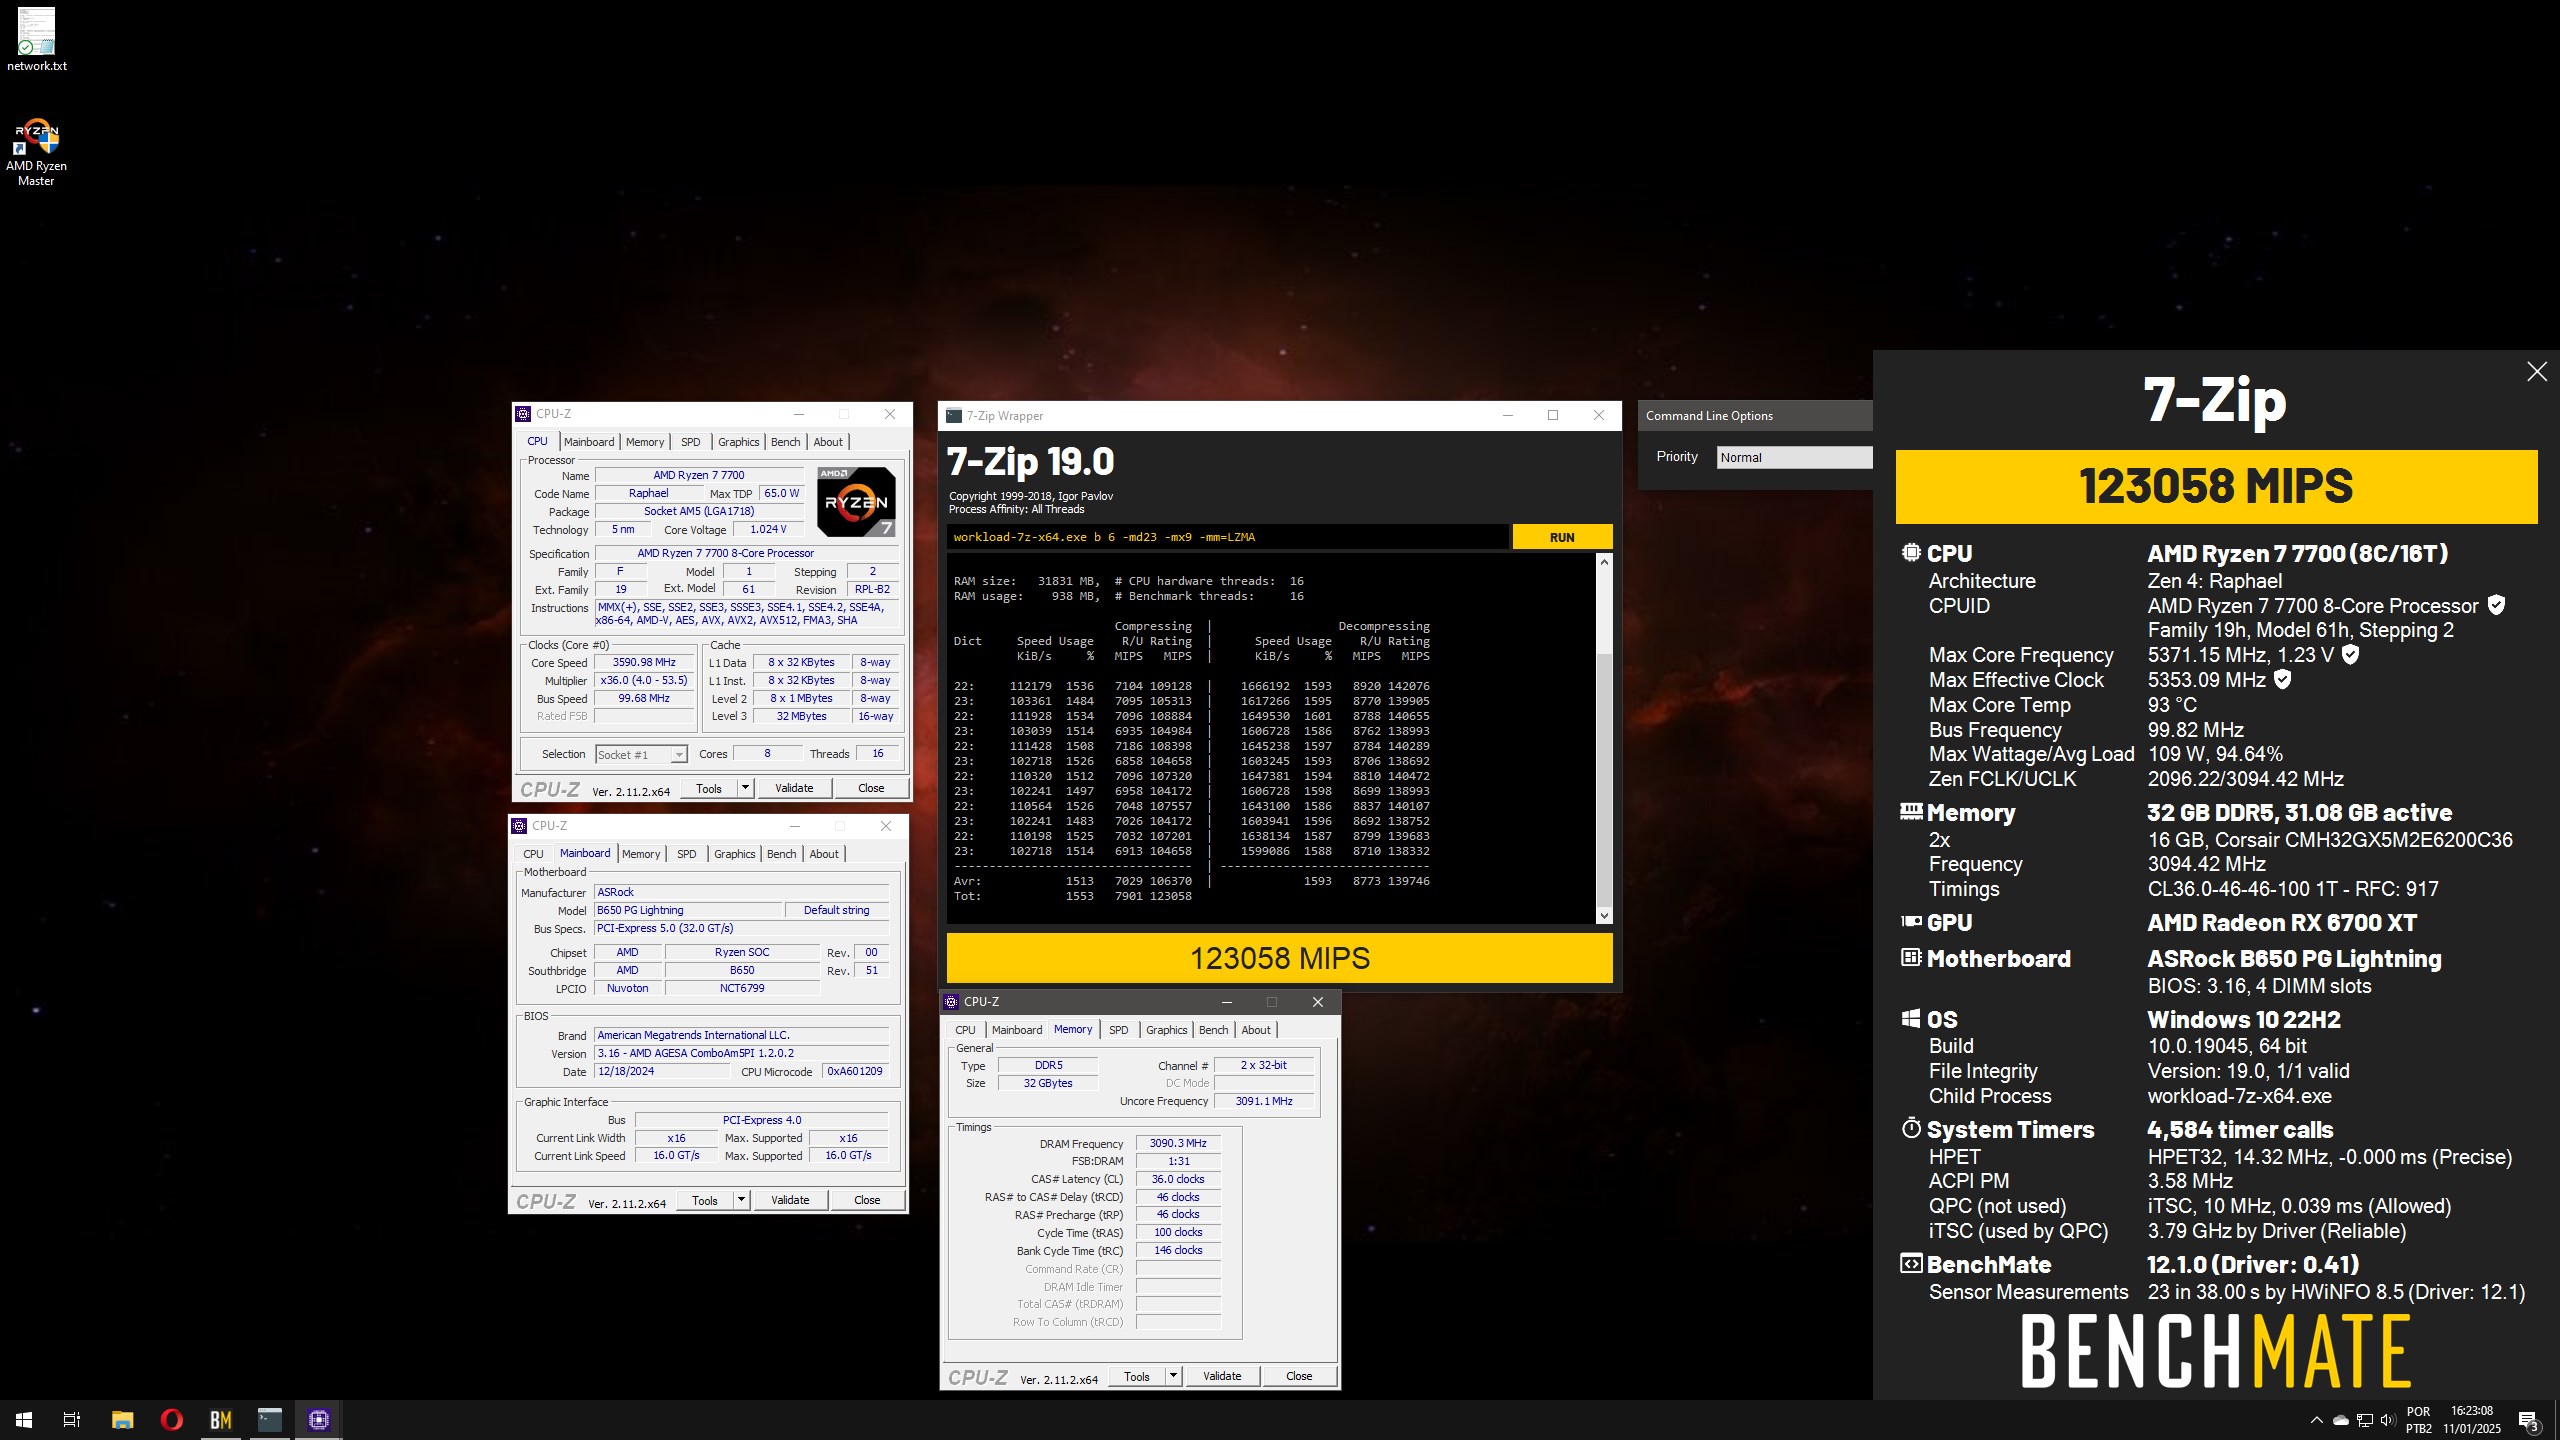Click scroll-up arrow in 7-Zip output
Image resolution: width=2560 pixels, height=1440 pixels.
click(1604, 562)
